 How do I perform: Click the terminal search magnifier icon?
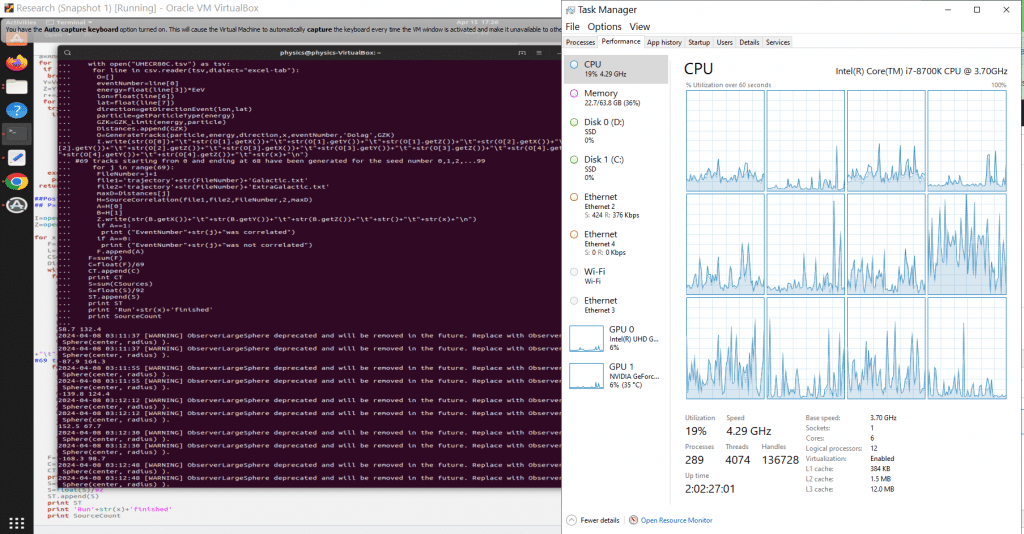(67, 52)
